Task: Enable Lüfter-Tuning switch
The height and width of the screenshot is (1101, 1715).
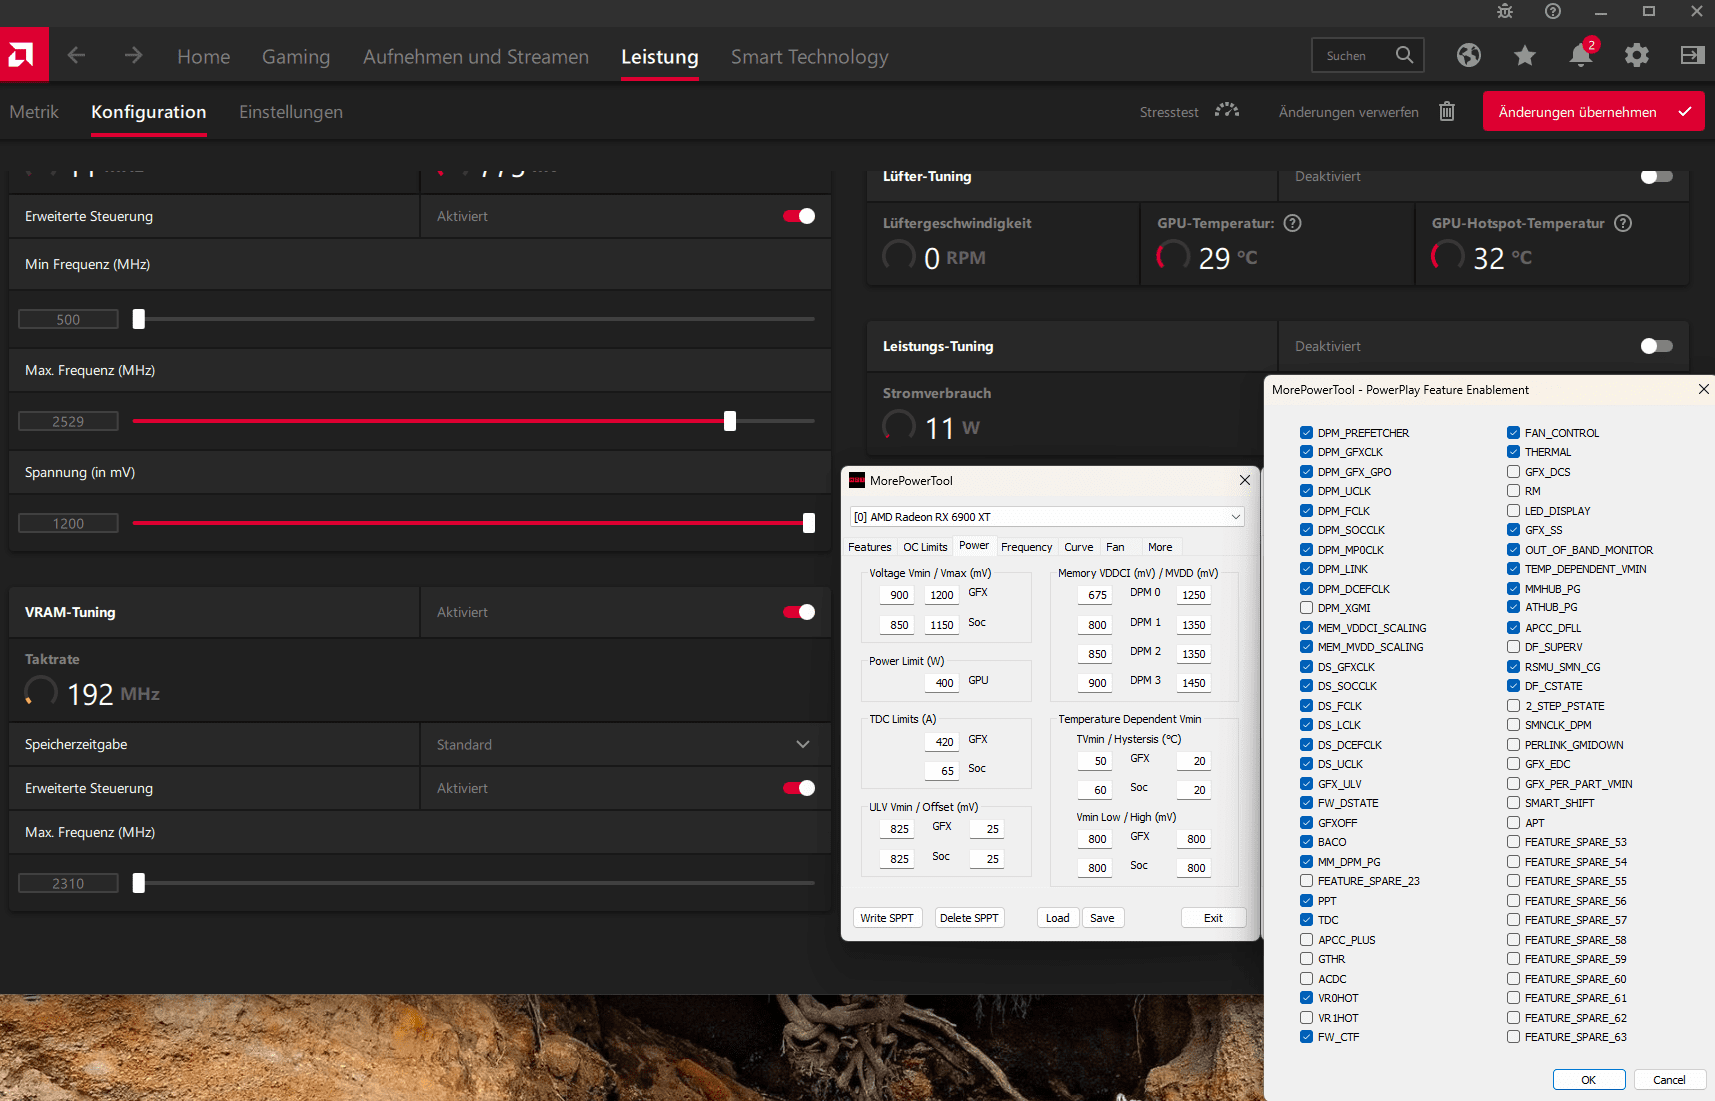Action: [x=1656, y=176]
